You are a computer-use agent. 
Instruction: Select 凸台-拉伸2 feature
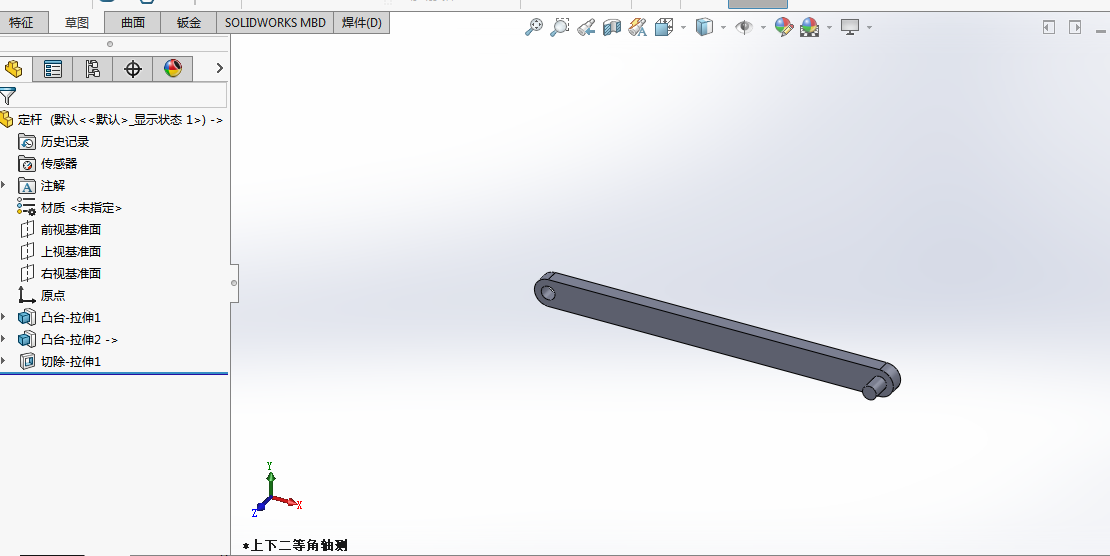click(x=79, y=339)
